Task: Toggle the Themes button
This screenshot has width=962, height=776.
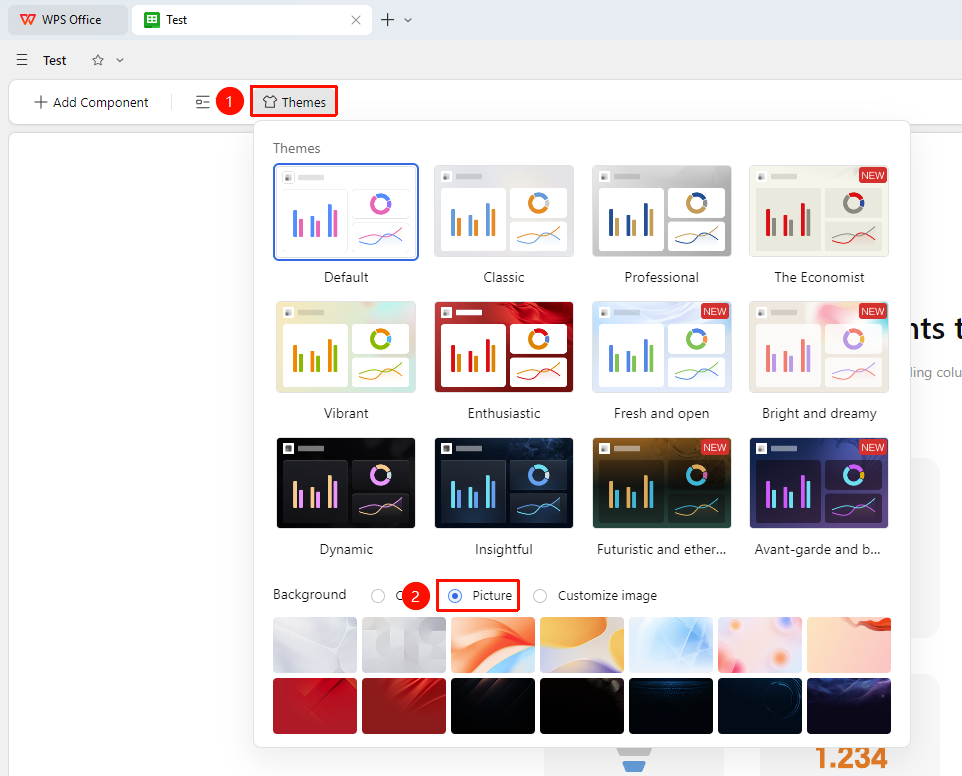Action: 294,102
